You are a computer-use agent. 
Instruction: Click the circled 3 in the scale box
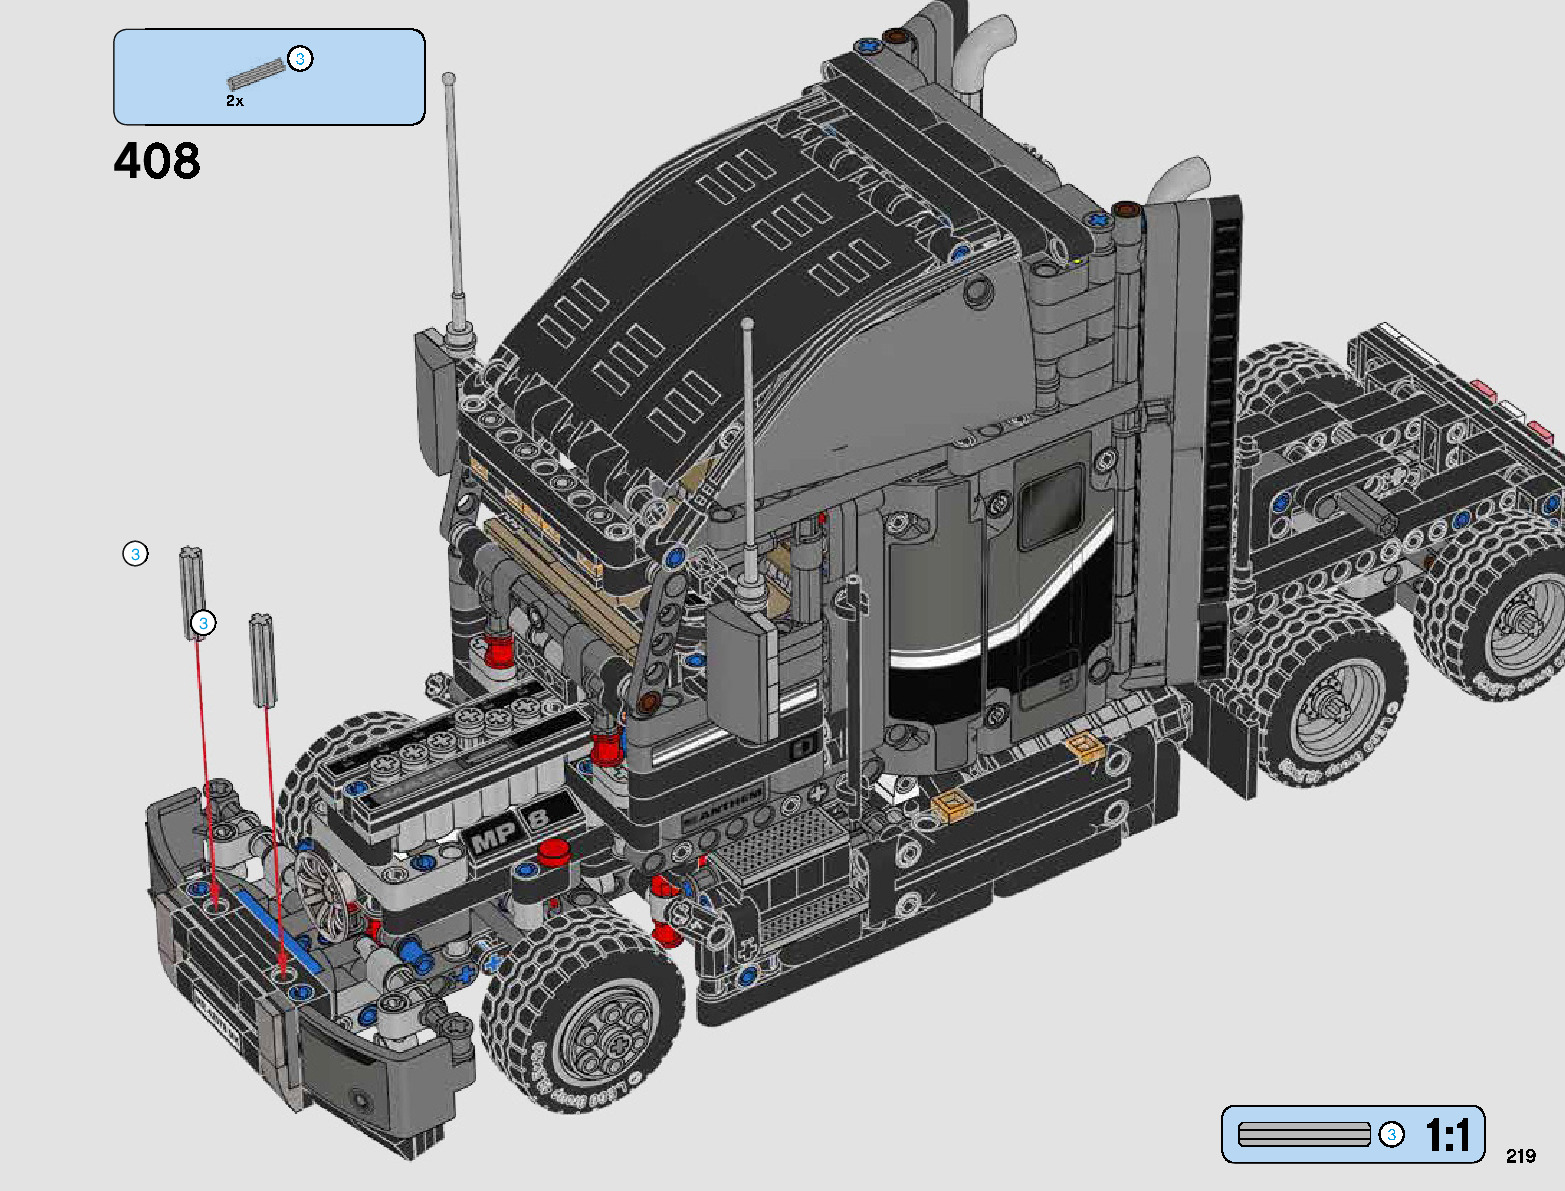pos(1391,1135)
